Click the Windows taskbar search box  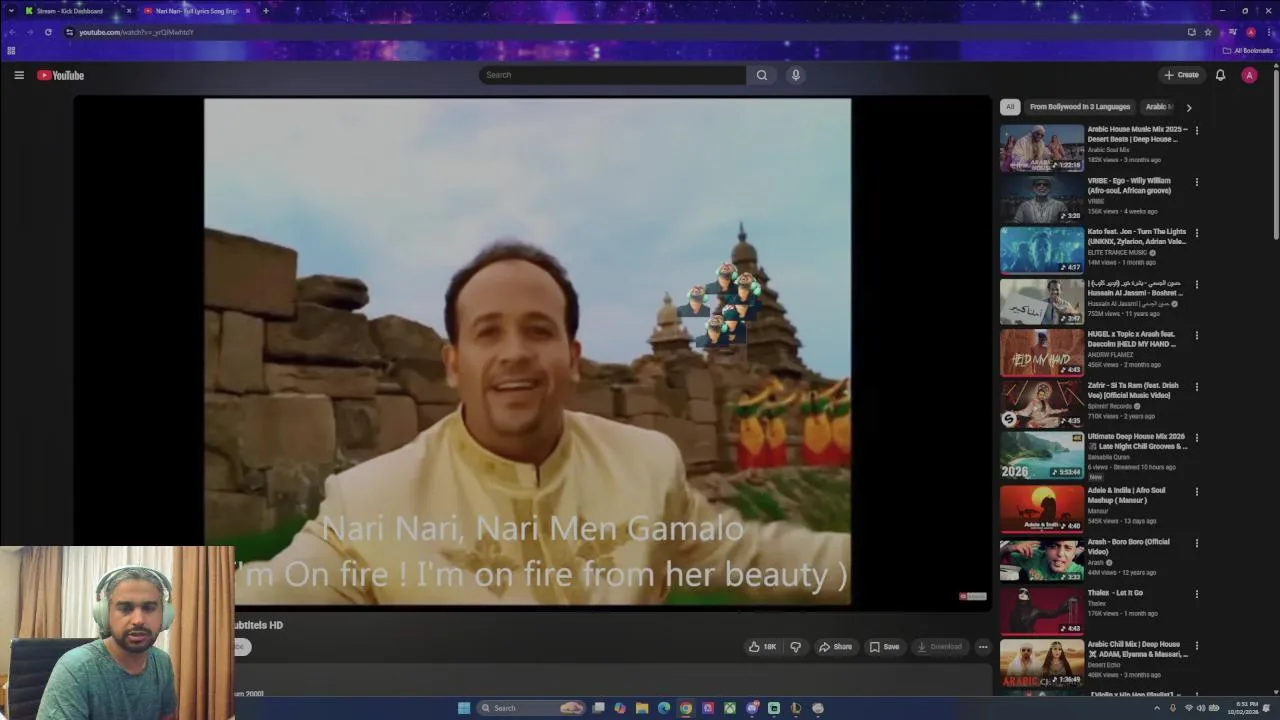[530, 708]
